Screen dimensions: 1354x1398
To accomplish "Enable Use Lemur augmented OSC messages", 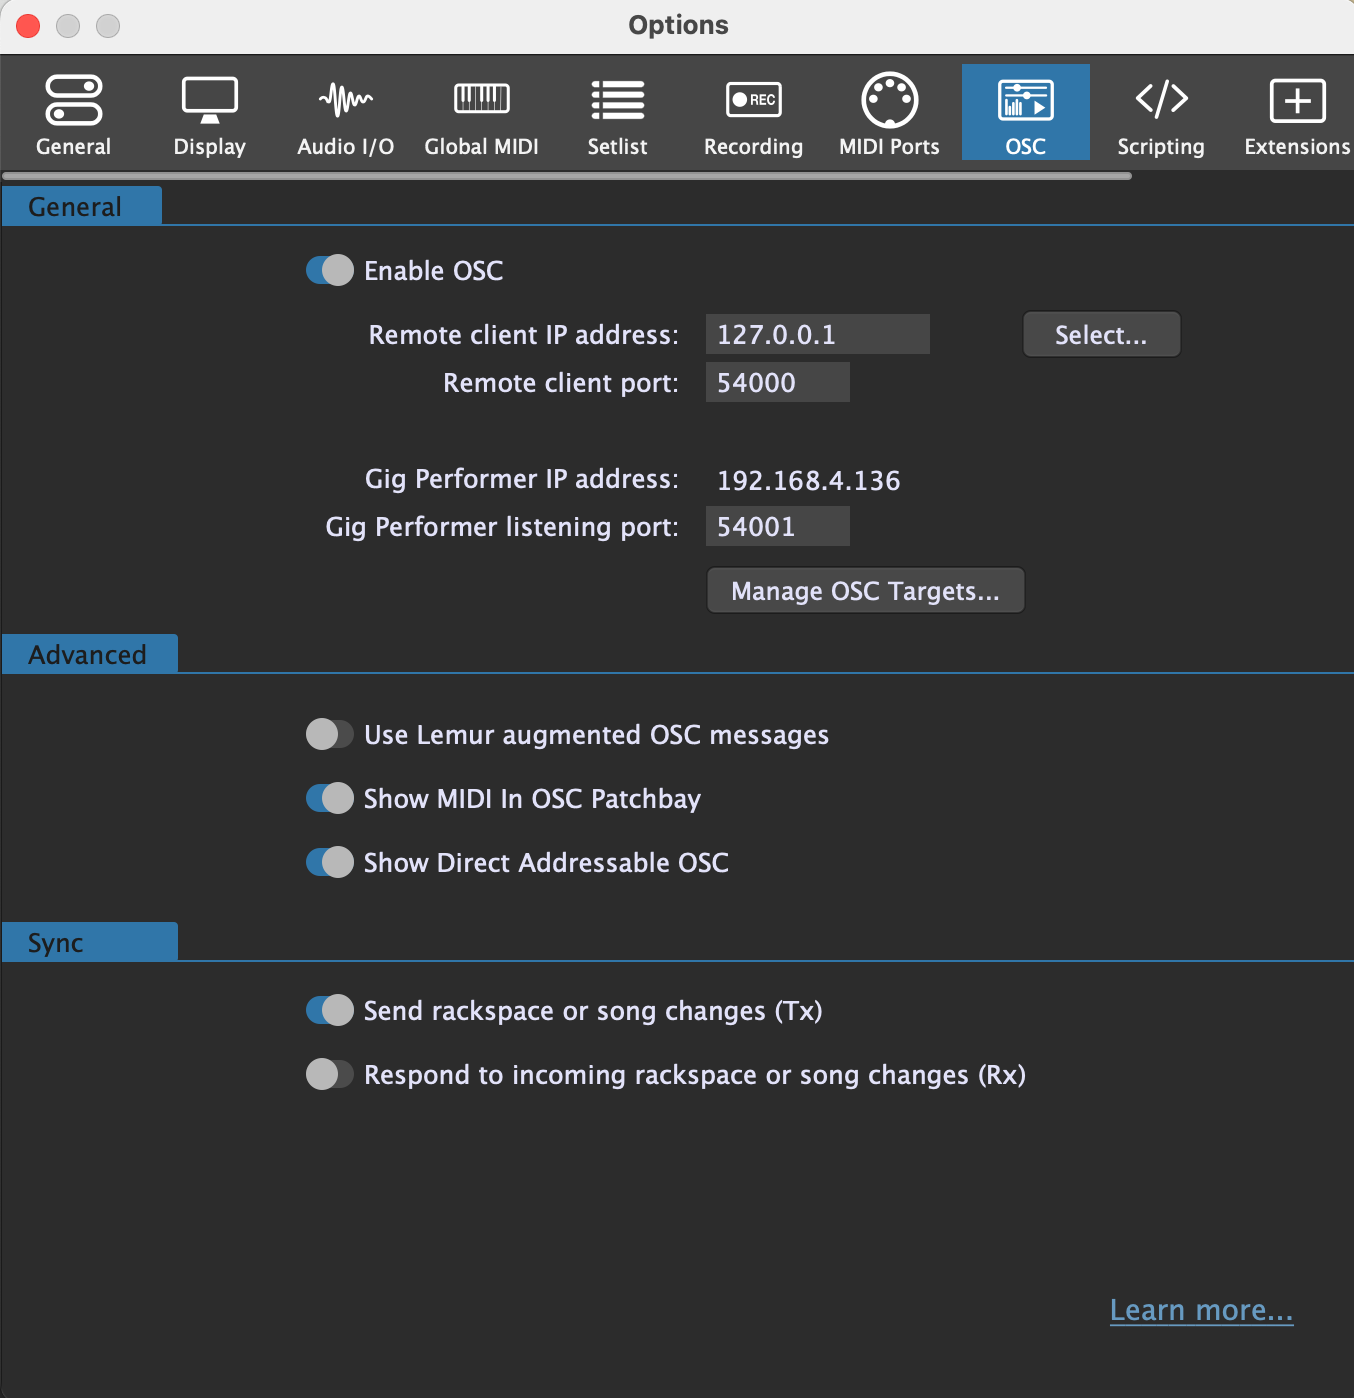I will (x=330, y=734).
